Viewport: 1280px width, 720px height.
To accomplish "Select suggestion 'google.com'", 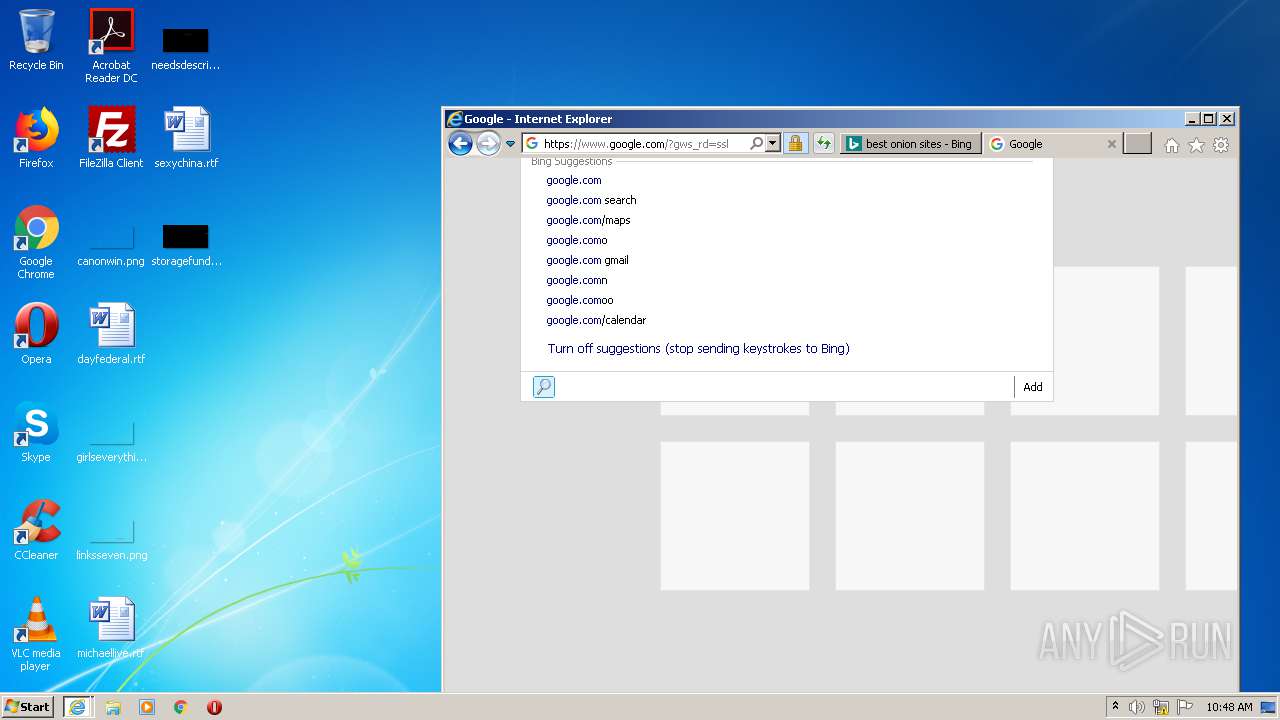I will (x=574, y=180).
